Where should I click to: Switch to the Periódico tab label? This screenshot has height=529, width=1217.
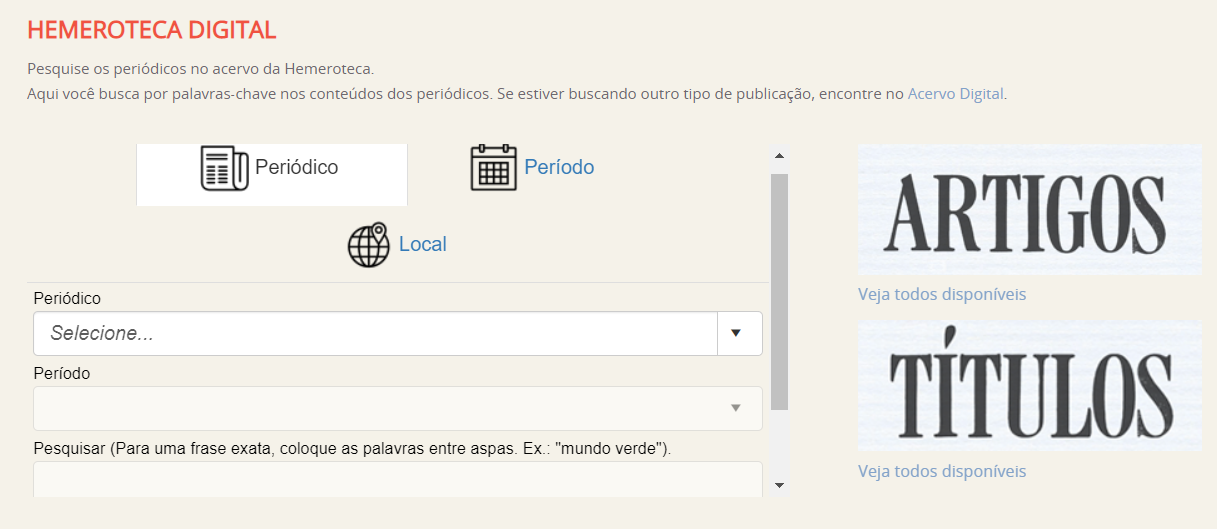[x=297, y=168]
